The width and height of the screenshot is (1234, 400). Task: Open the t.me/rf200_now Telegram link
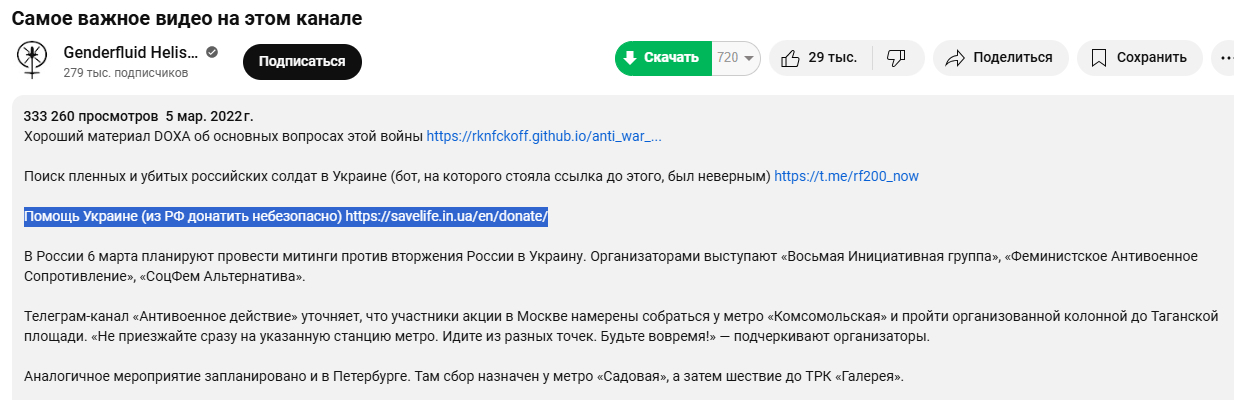tap(846, 176)
